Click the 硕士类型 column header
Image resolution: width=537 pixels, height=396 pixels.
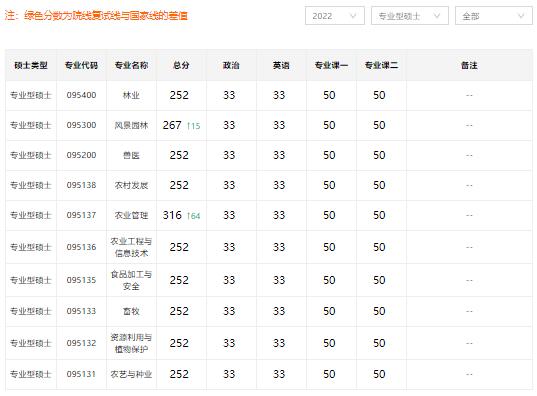[31, 65]
